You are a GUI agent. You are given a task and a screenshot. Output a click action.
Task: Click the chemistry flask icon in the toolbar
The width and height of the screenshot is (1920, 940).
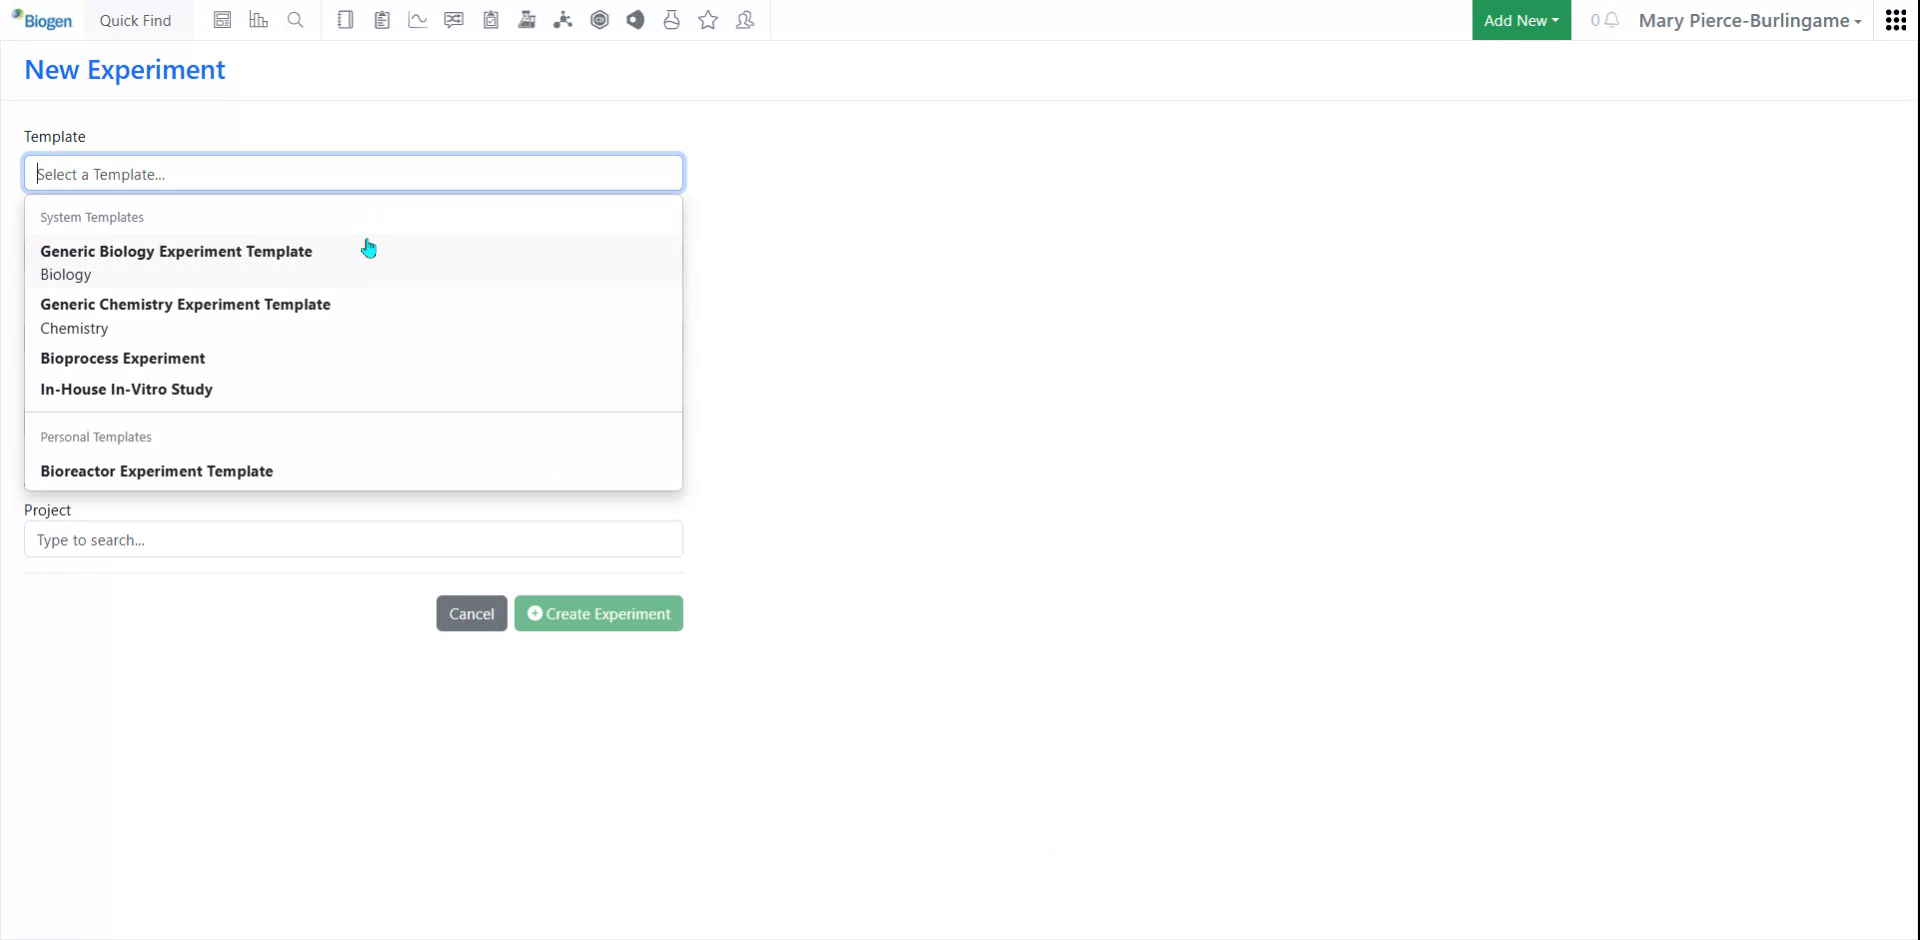tap(527, 19)
